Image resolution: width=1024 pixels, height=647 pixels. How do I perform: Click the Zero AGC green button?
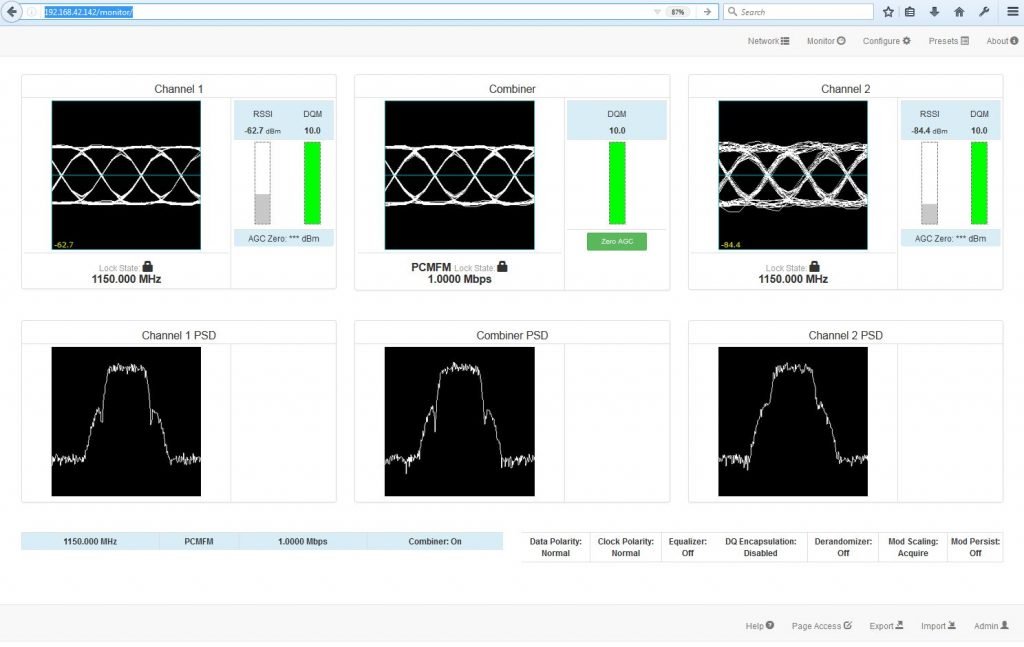[616, 242]
